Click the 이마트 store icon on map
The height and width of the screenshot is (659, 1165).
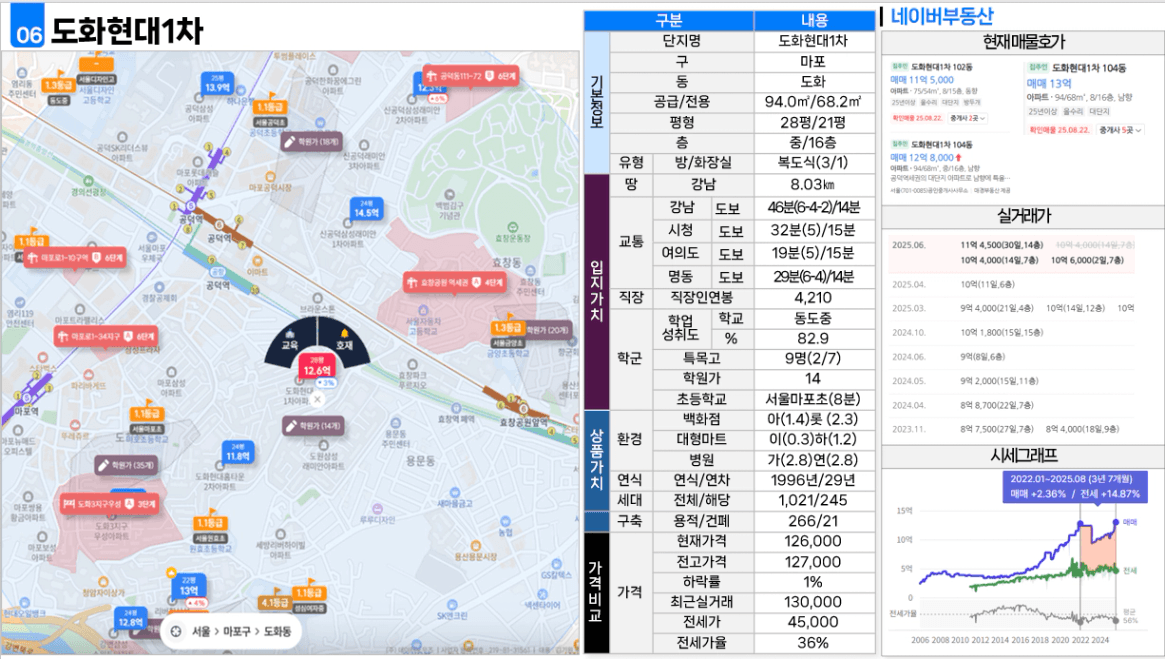(x=257, y=262)
